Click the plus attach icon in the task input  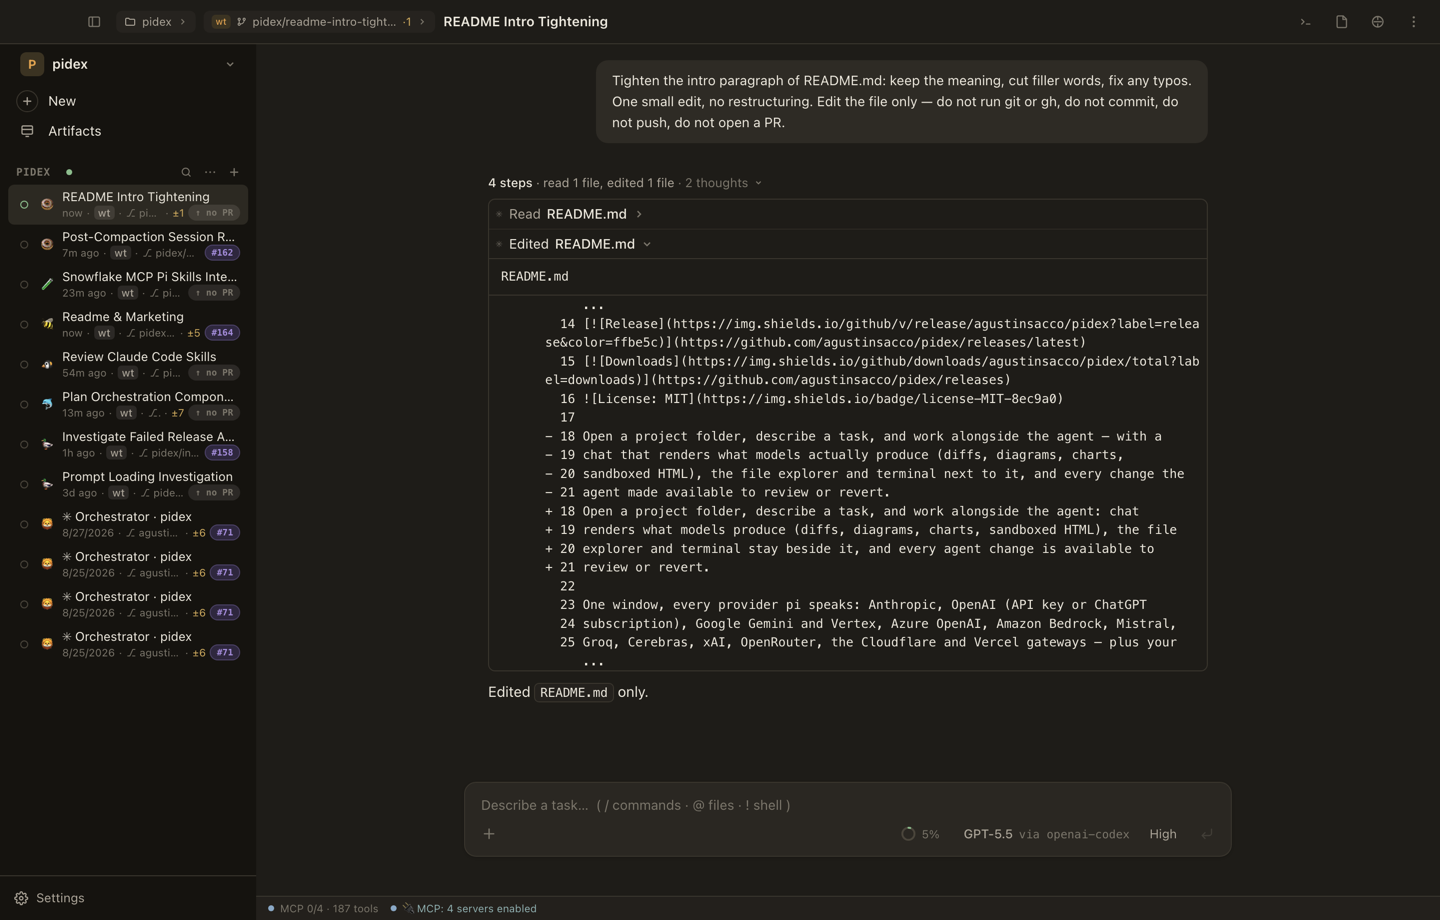pyautogui.click(x=489, y=834)
